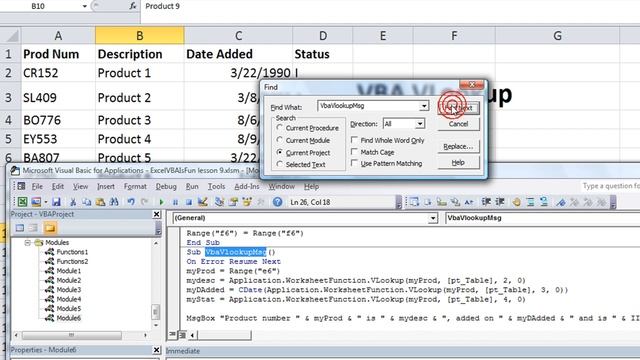Screen dimensions: 640x360
Task: Open the Tools menu
Action: [x=216, y=186]
